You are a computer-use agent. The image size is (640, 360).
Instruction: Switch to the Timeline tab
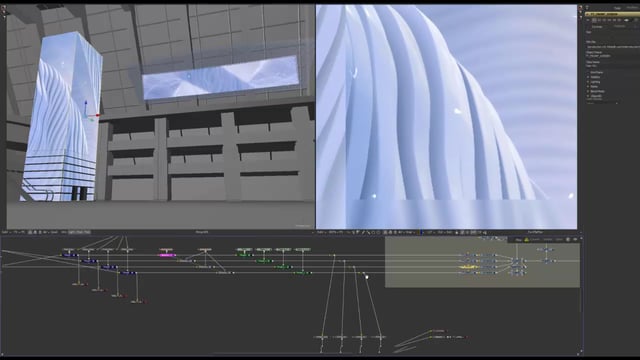[548, 240]
